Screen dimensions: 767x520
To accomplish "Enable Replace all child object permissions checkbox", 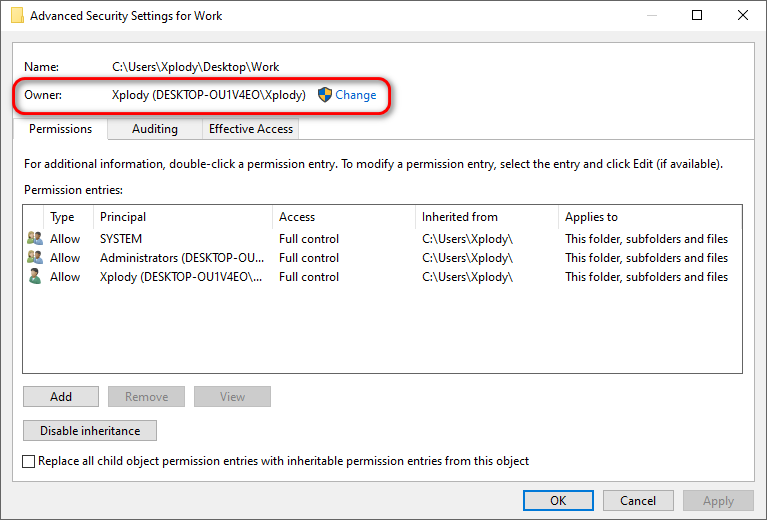I will (x=29, y=461).
